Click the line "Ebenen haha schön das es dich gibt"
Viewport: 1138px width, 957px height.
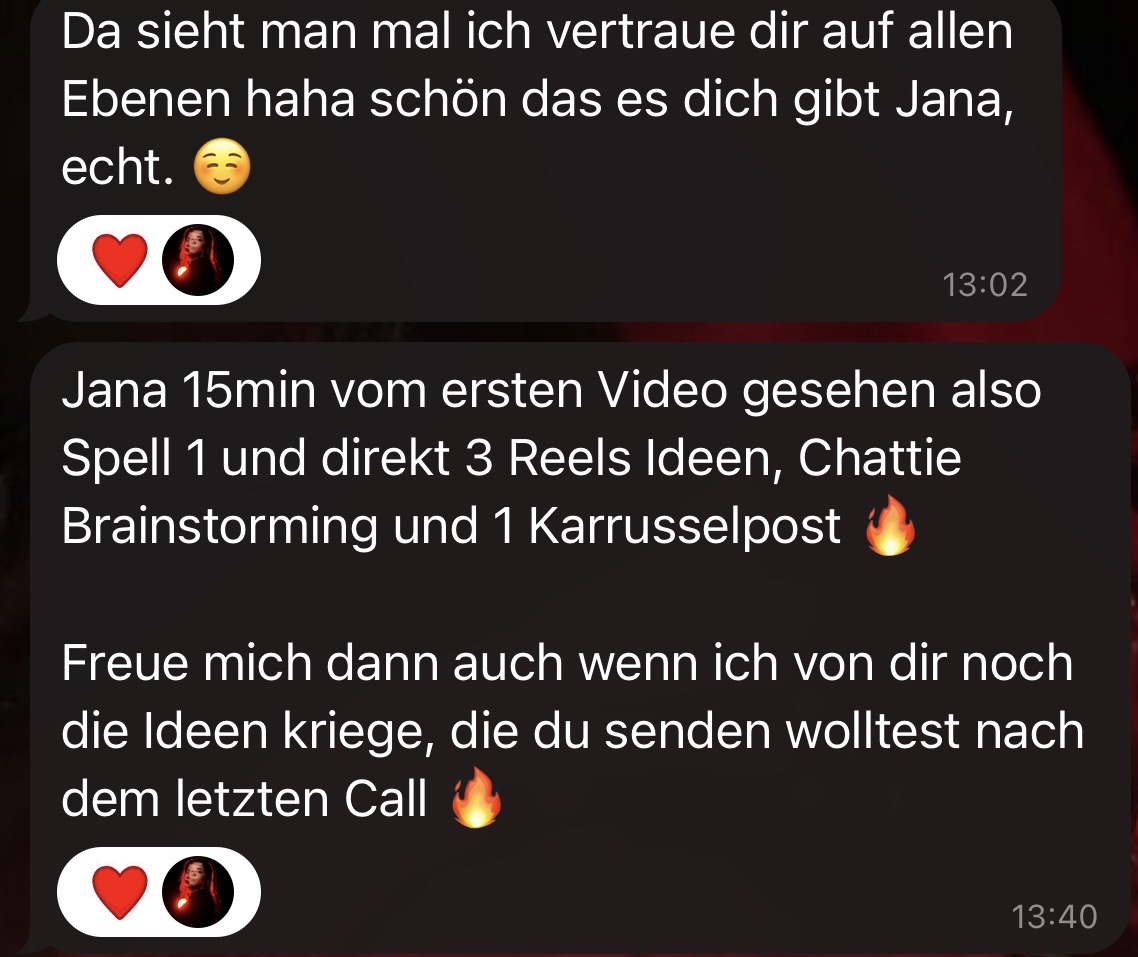[x=471, y=99]
